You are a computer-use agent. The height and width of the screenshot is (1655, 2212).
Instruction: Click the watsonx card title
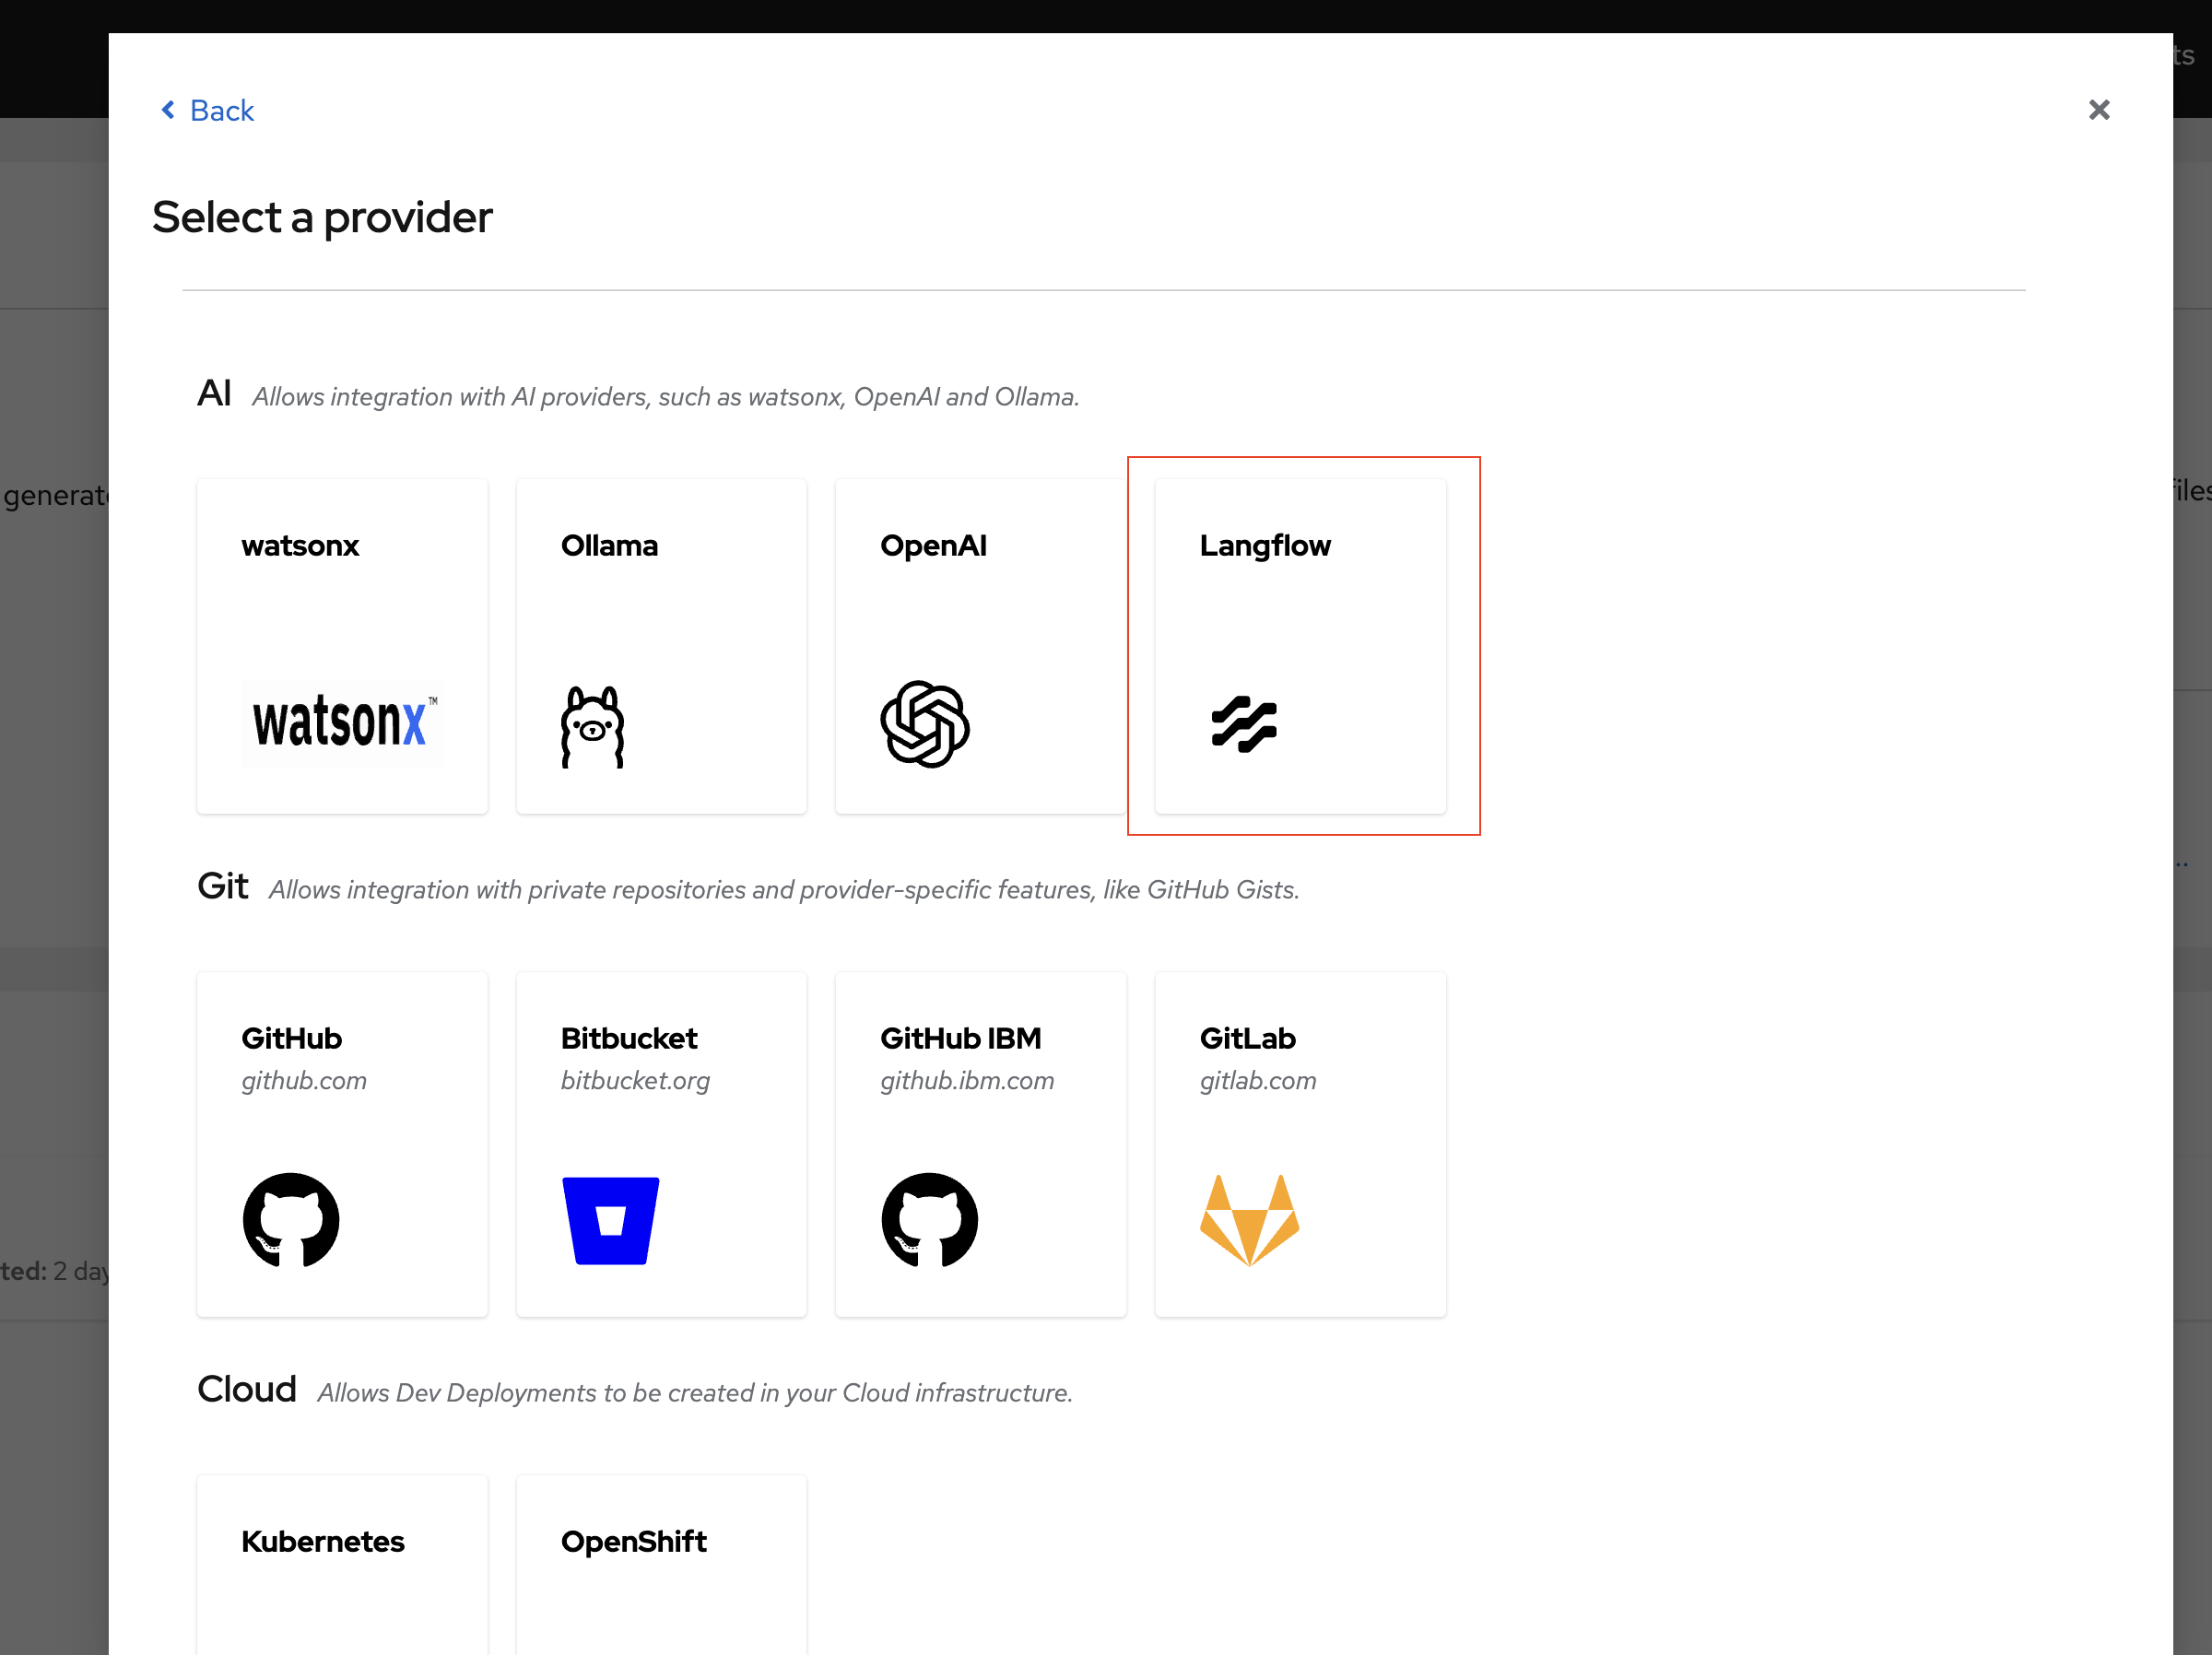tap(300, 546)
